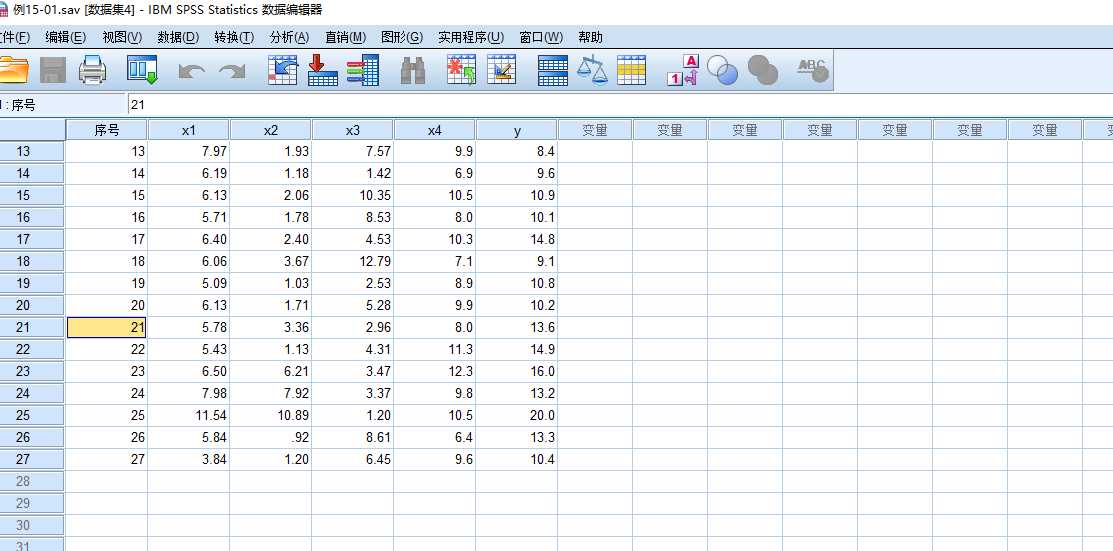The width and height of the screenshot is (1113, 551).
Task: Click the highlighted cell 21 in 序号 column
Action: 106,327
